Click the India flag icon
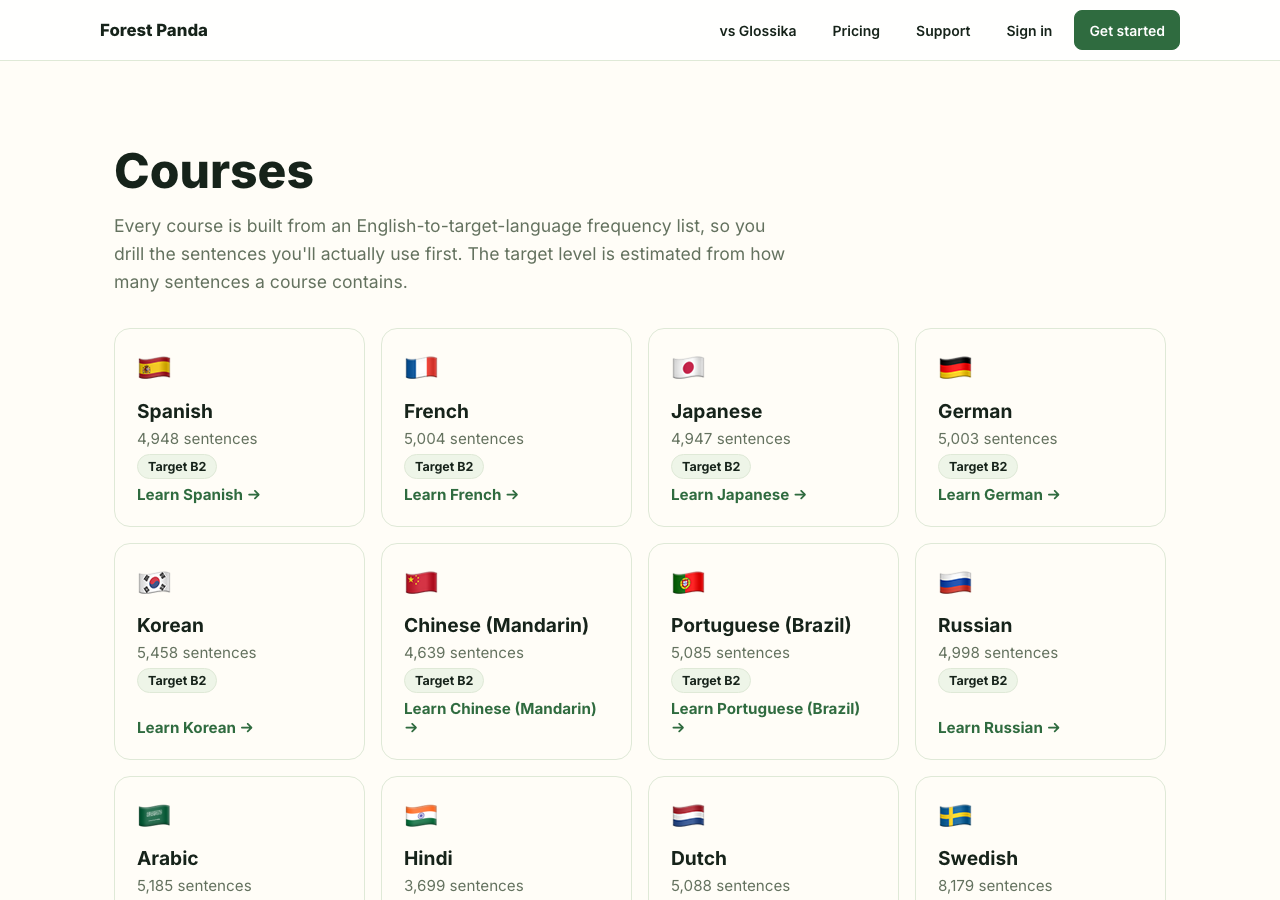1280x900 pixels. pos(421,816)
